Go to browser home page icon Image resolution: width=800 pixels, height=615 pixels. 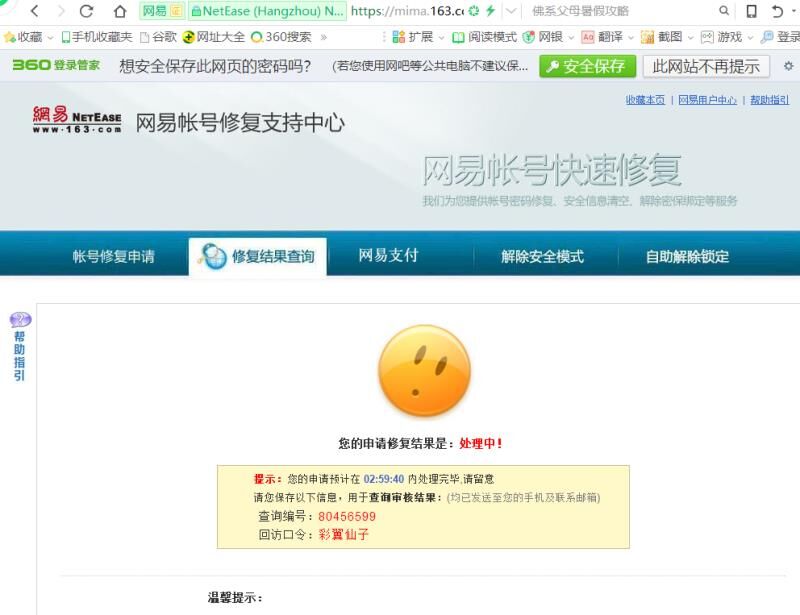click(x=120, y=11)
